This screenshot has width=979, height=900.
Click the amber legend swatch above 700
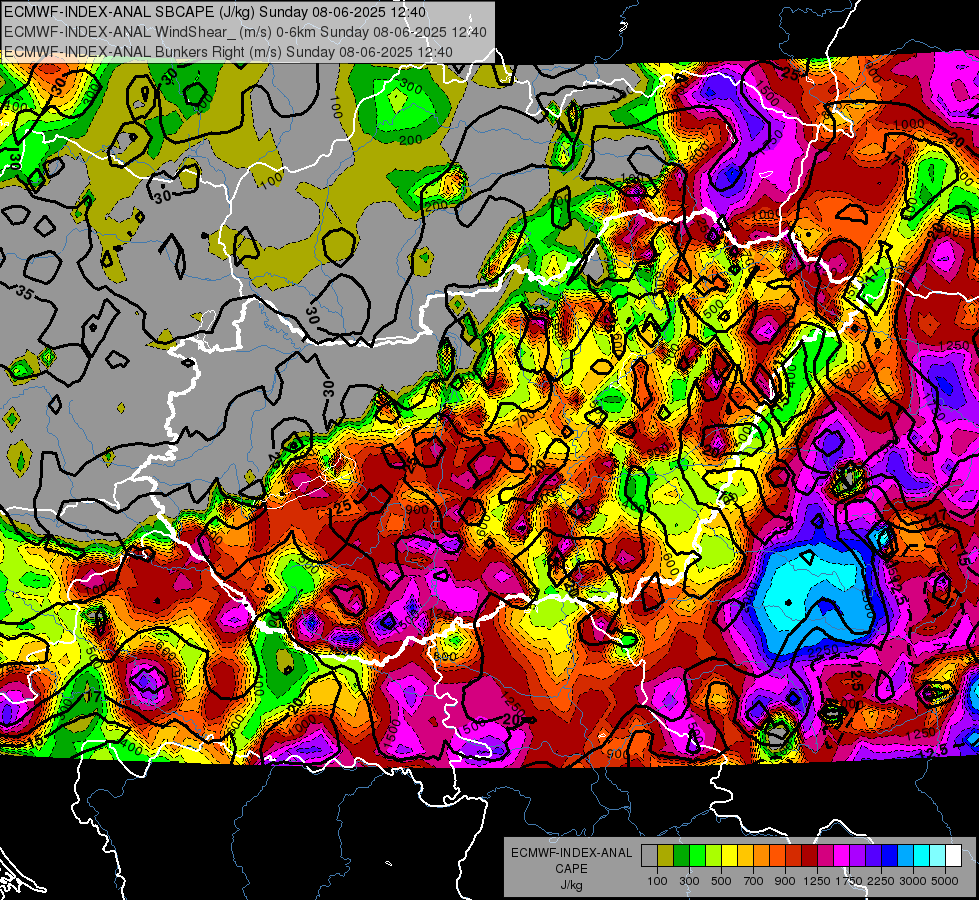pos(745,855)
